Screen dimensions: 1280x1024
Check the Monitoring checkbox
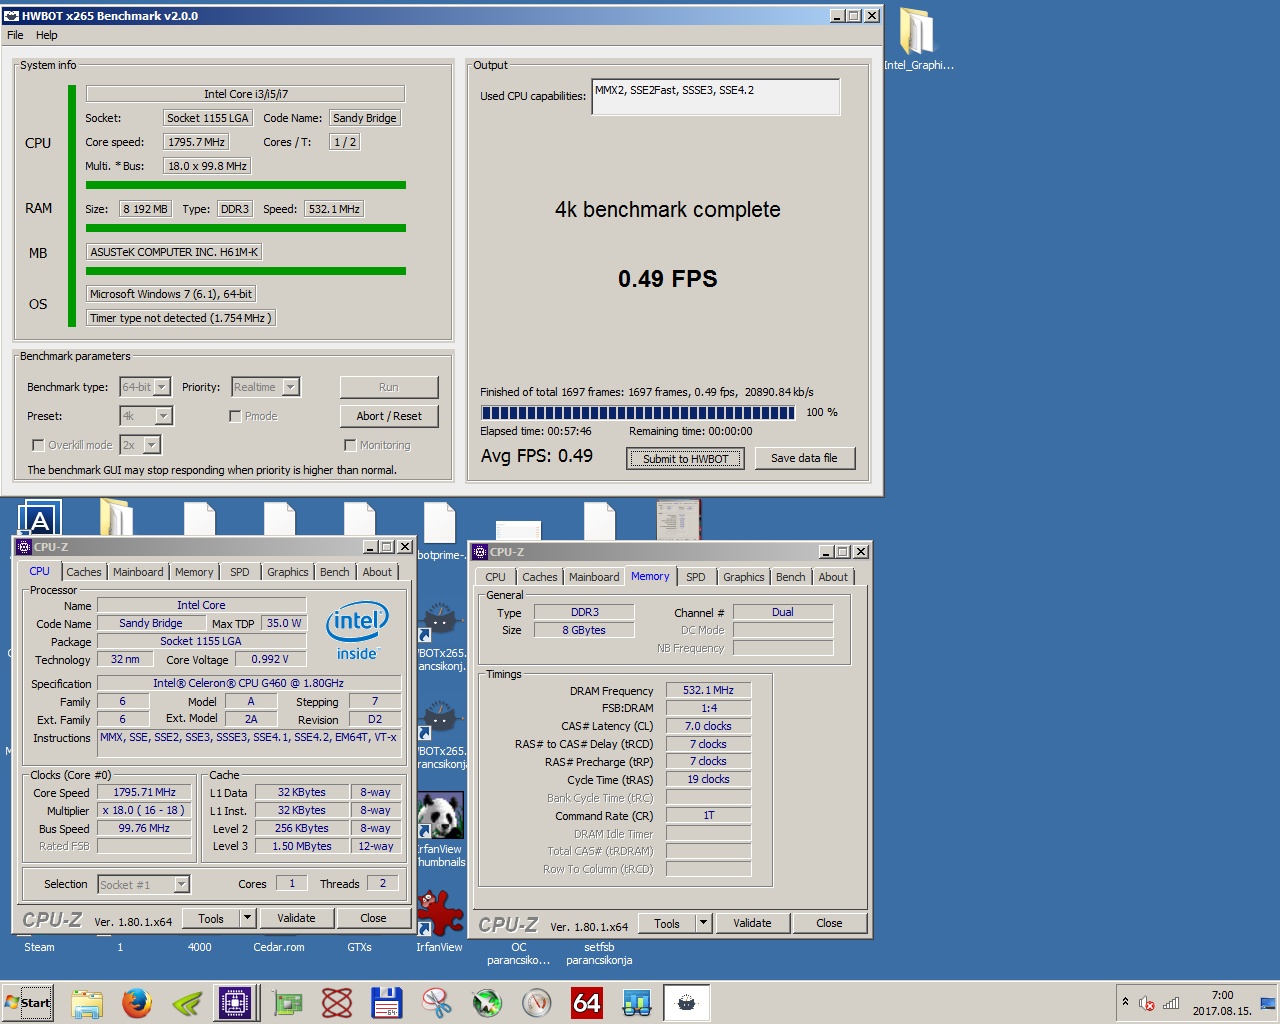click(350, 445)
